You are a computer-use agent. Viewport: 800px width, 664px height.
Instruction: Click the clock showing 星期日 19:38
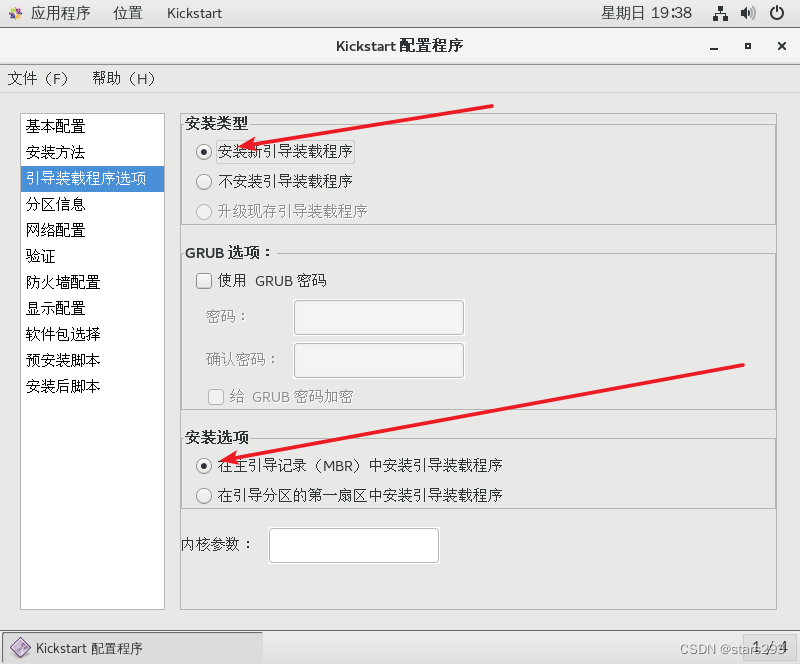pyautogui.click(x=646, y=13)
